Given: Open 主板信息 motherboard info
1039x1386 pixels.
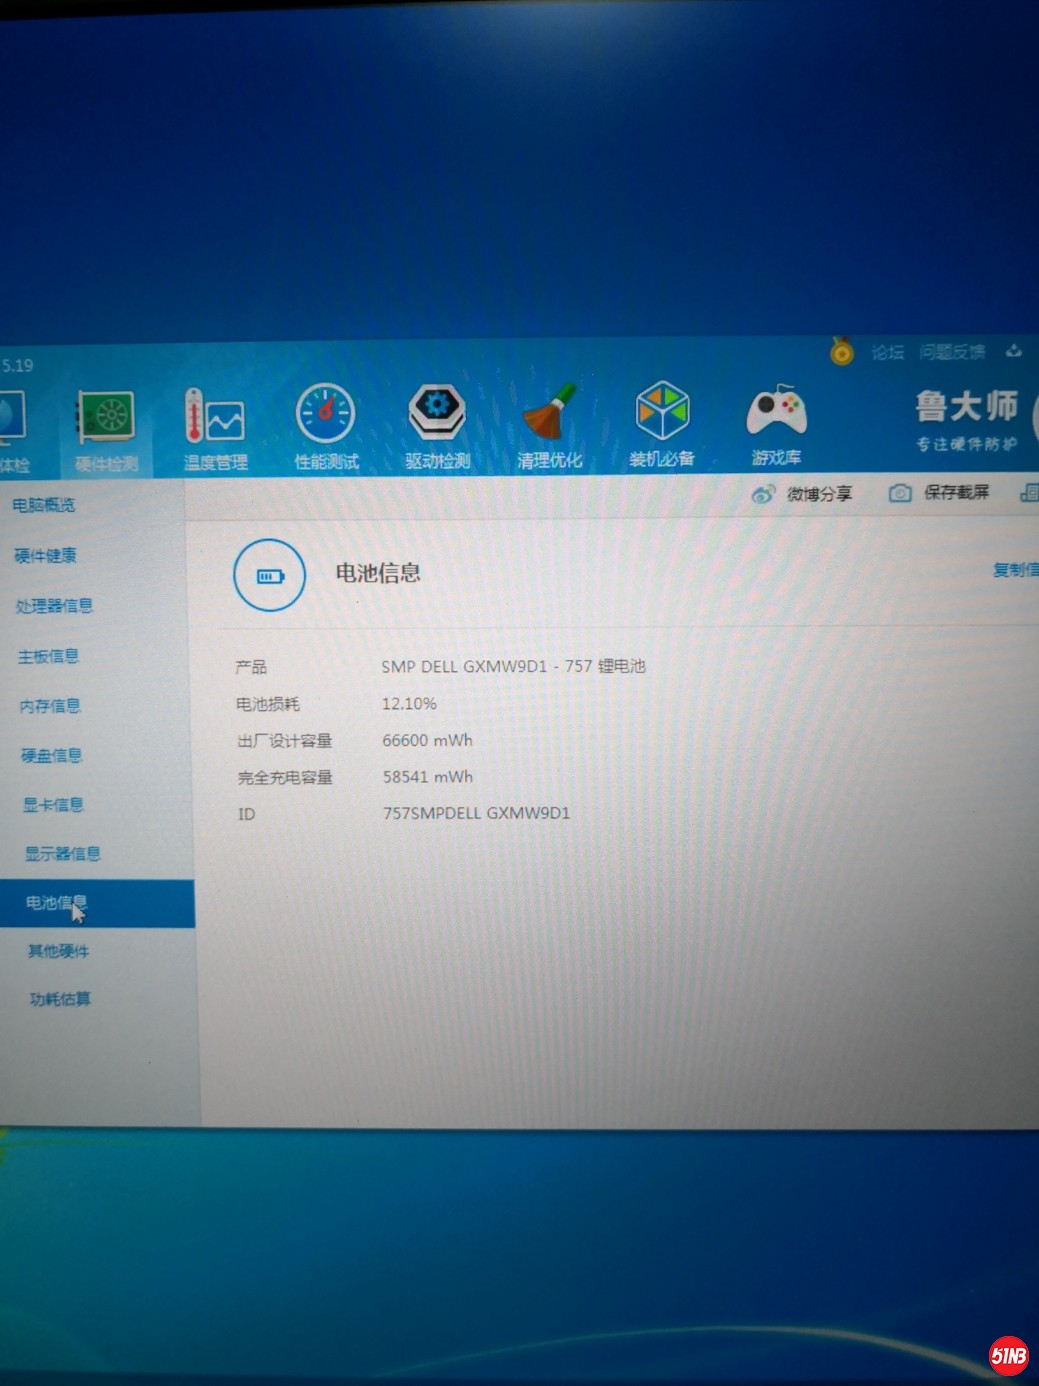Looking at the screenshot, I should coord(49,656).
